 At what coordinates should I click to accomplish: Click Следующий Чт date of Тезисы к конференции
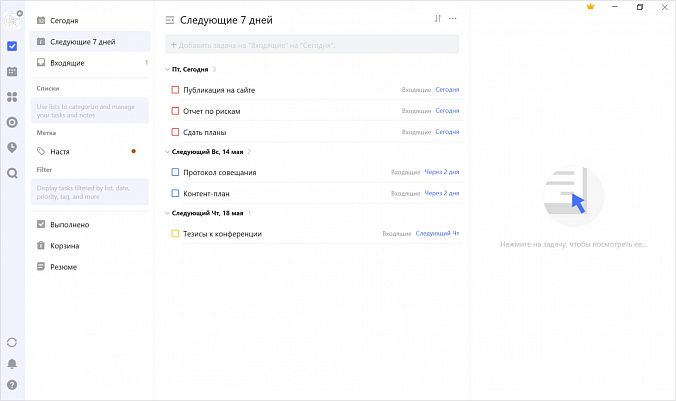438,233
